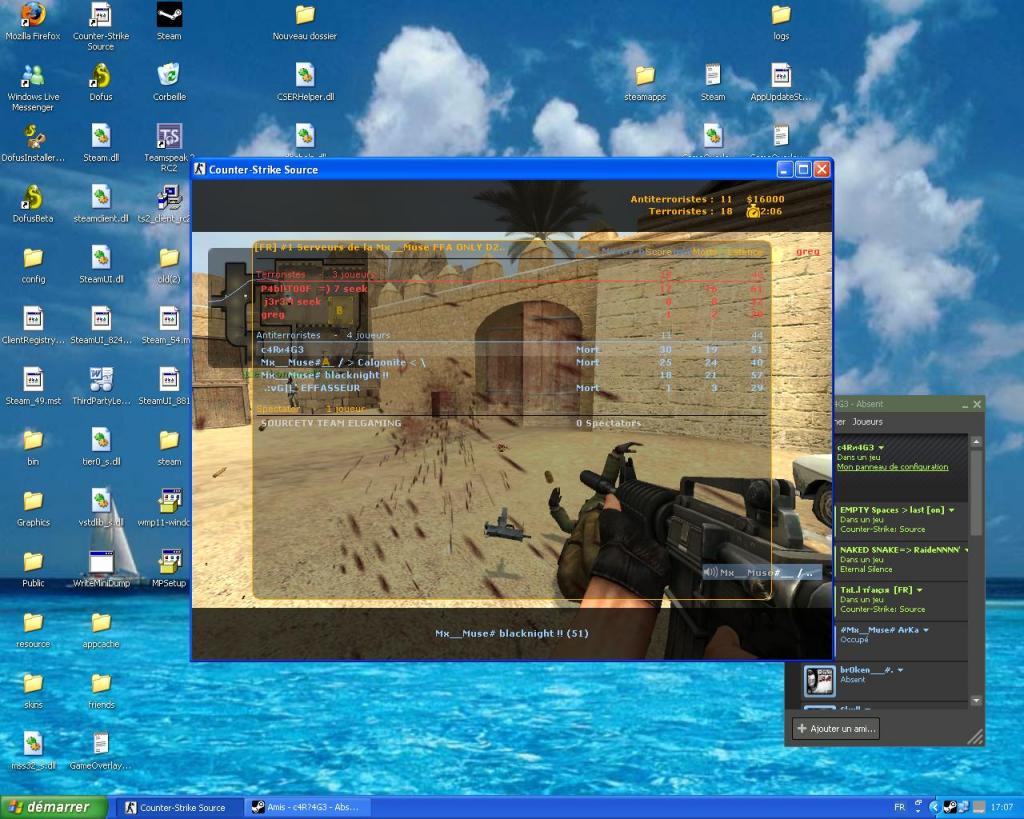Select the WriteMiniDump program icon
This screenshot has height=819, width=1024.
[x=101, y=562]
